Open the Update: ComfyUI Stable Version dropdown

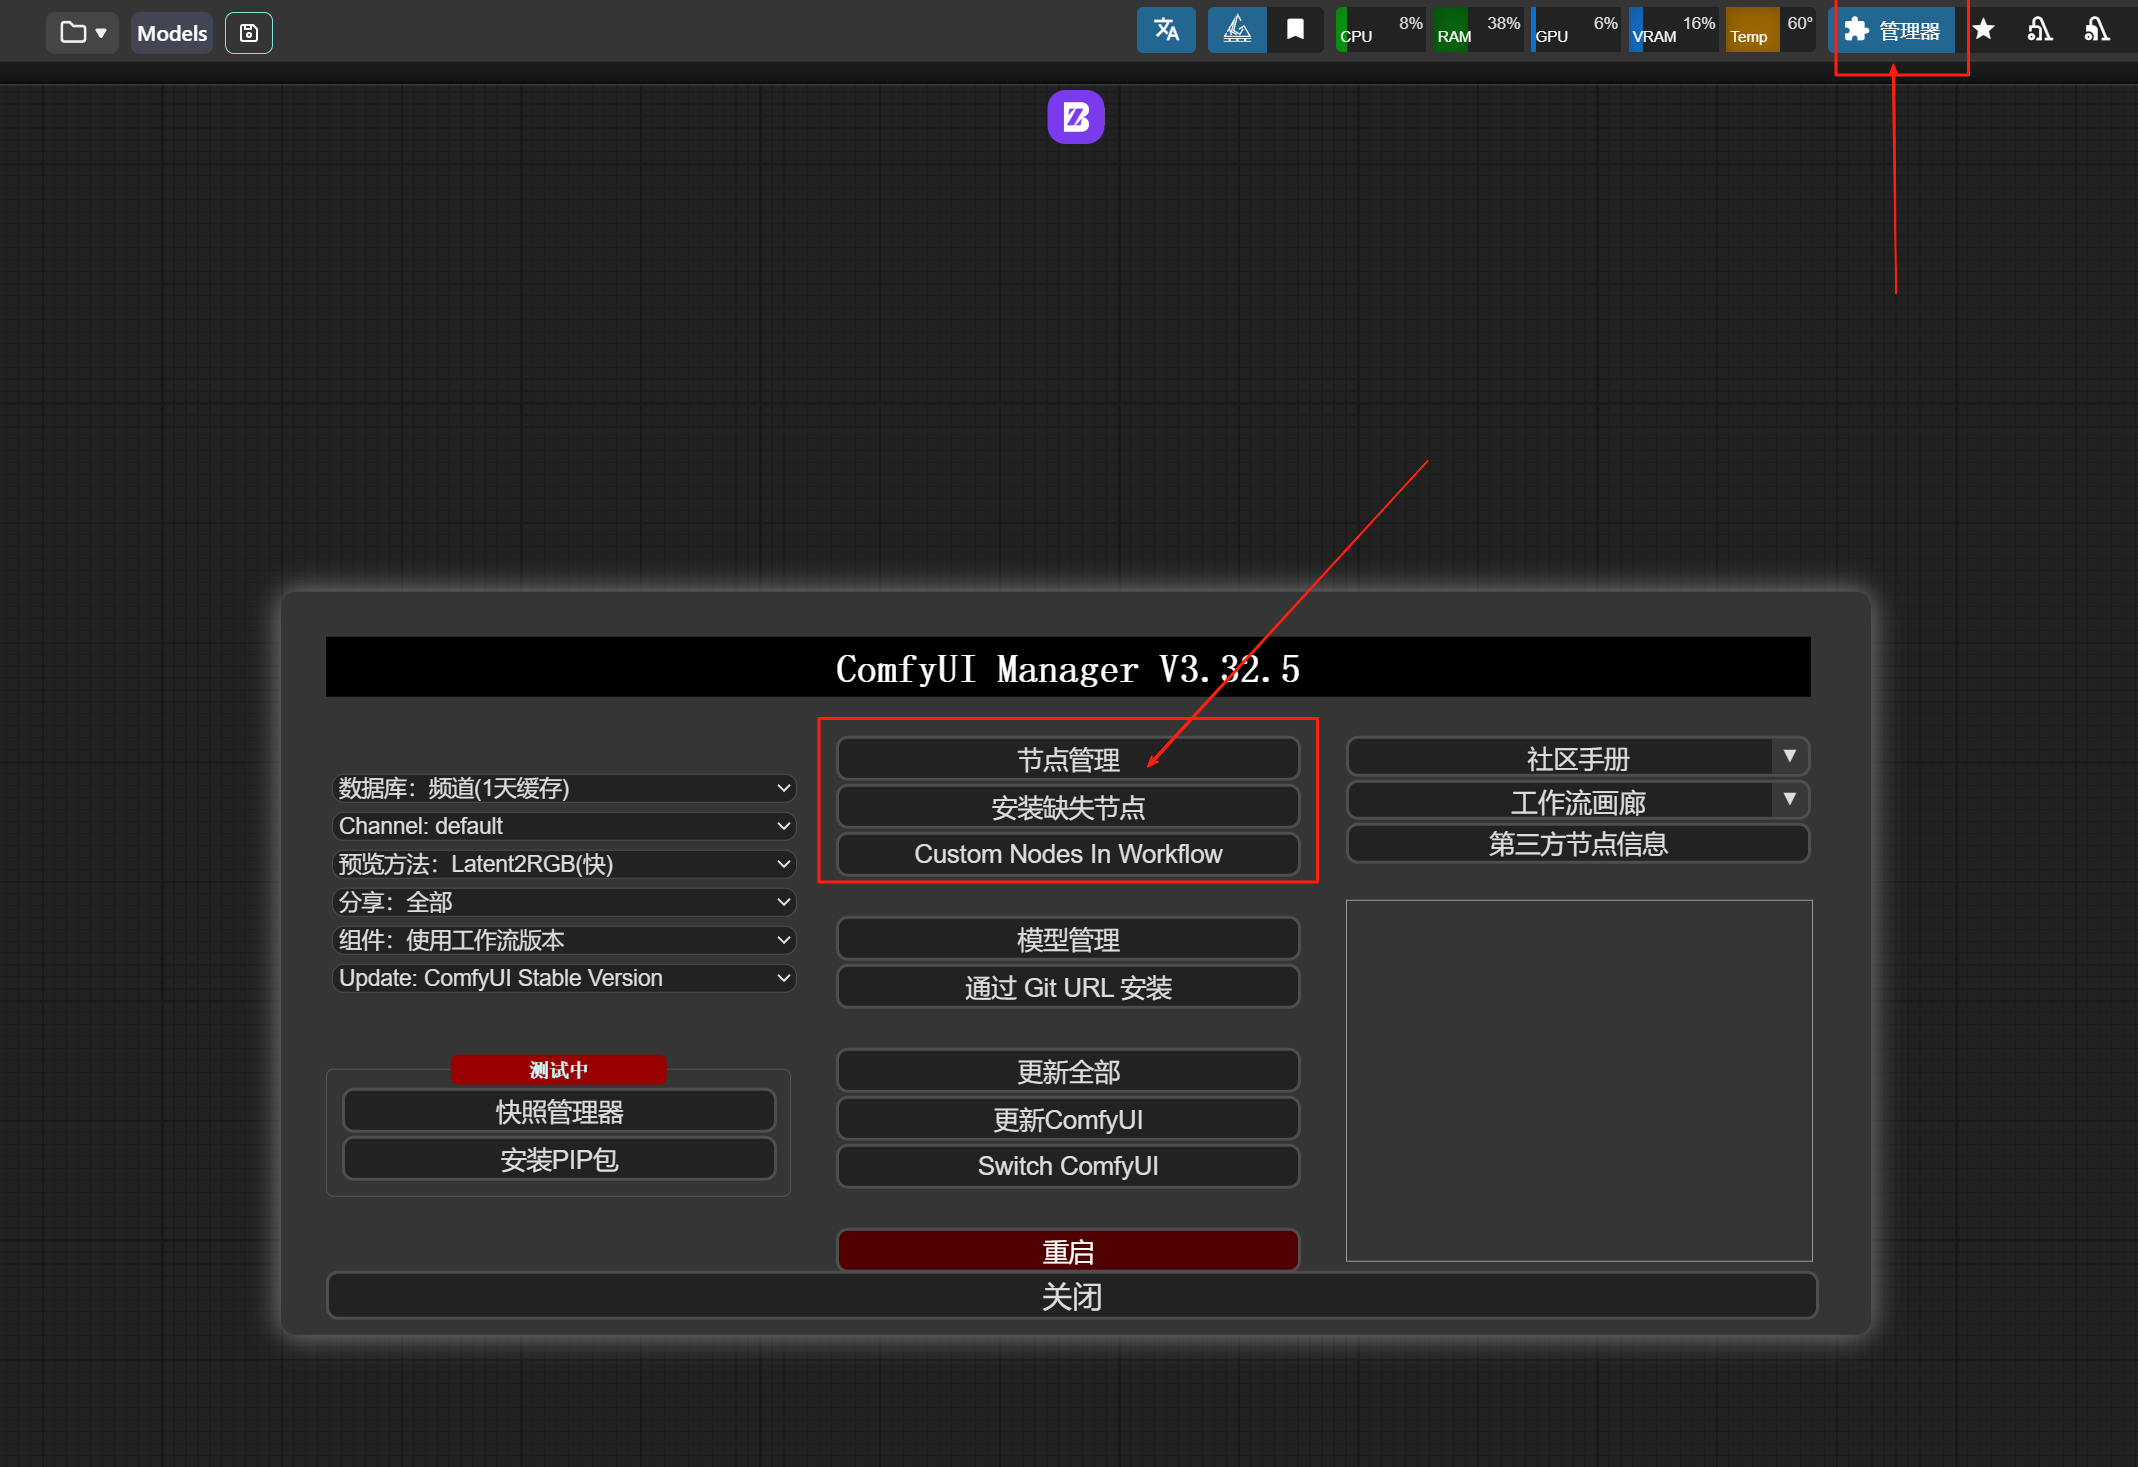point(564,978)
